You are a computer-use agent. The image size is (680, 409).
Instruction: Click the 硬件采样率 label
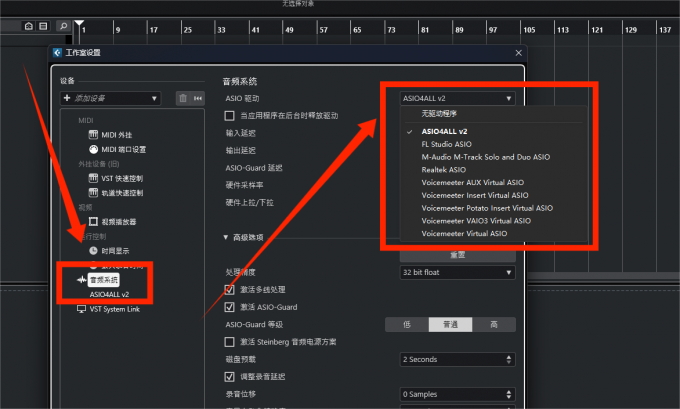pos(244,185)
